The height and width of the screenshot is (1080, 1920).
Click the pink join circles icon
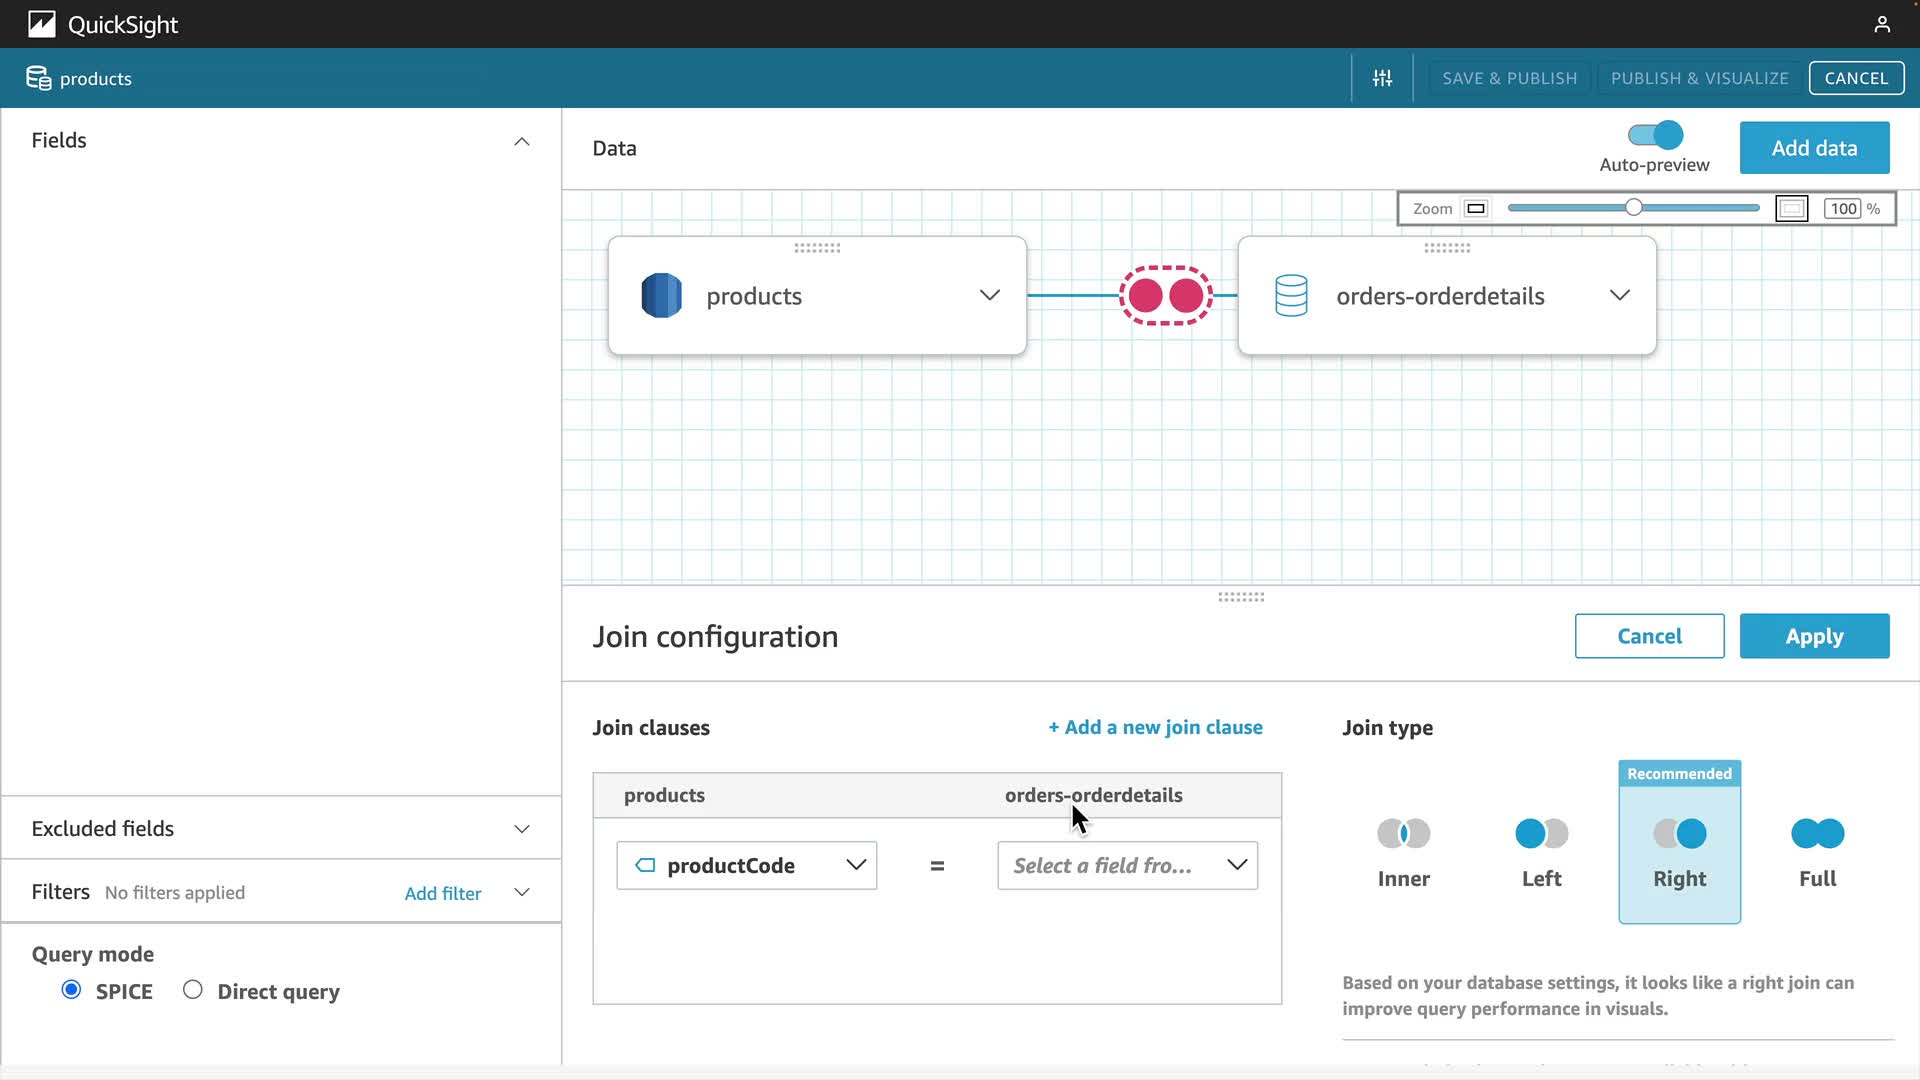[1165, 296]
